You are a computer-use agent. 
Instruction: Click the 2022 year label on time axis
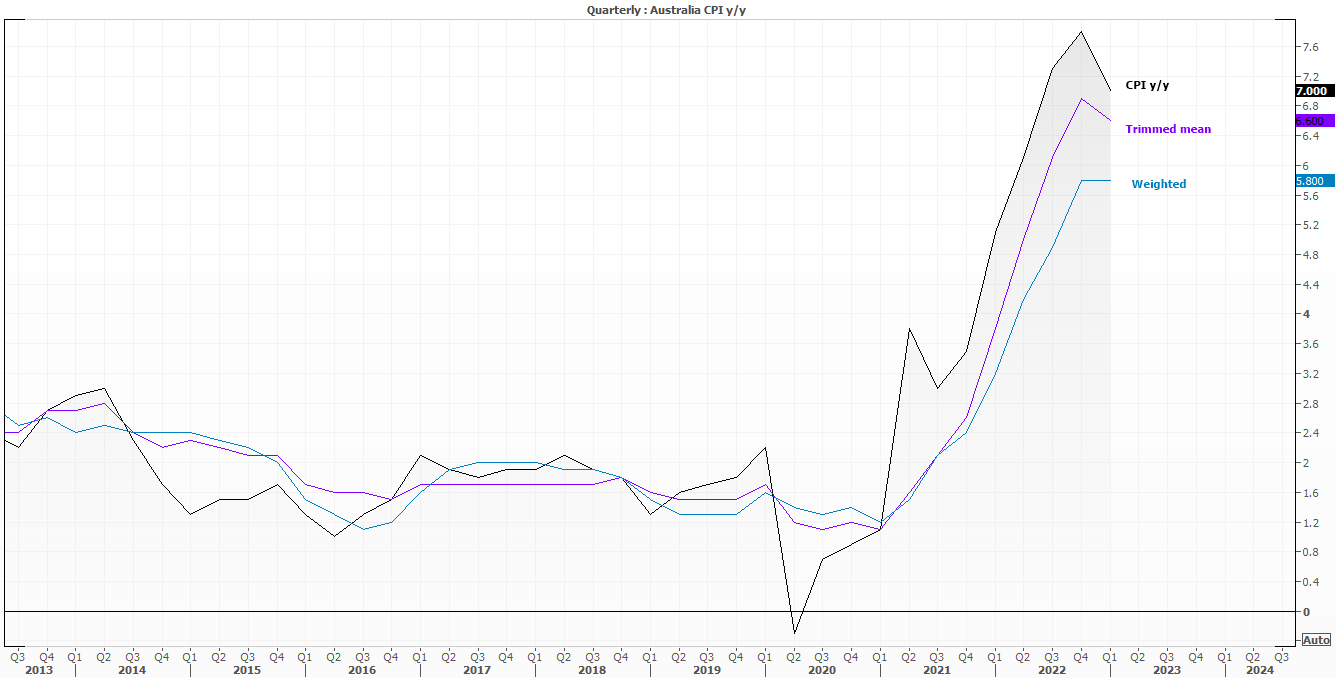click(x=1052, y=670)
